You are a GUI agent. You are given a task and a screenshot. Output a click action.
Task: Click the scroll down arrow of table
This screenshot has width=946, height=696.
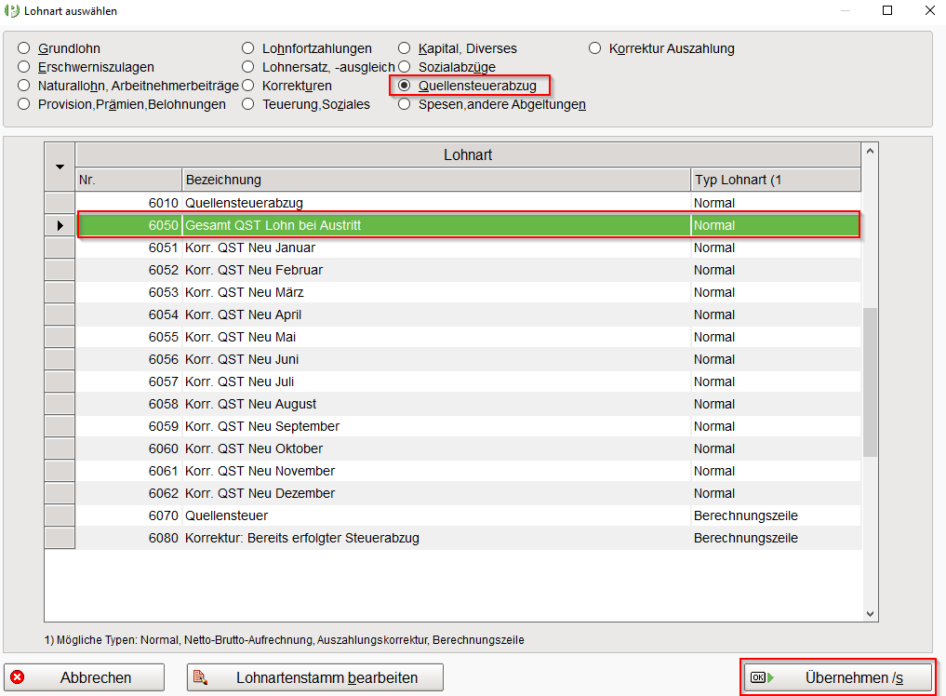(869, 613)
